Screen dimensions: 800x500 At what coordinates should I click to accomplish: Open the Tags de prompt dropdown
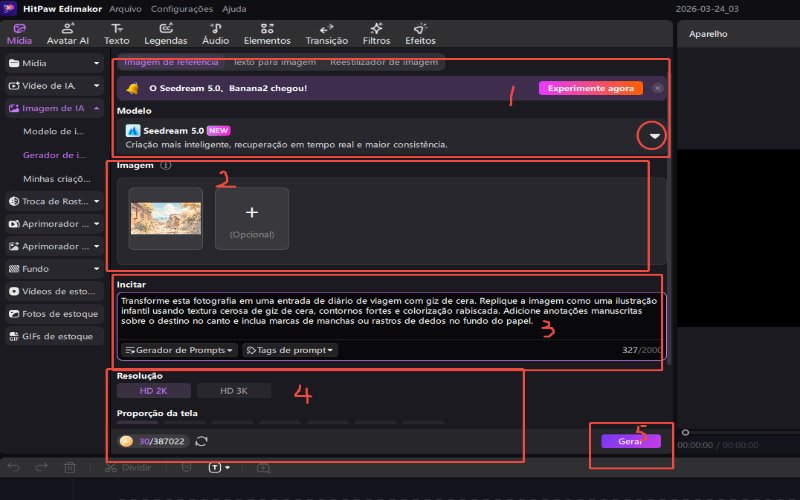click(x=290, y=350)
